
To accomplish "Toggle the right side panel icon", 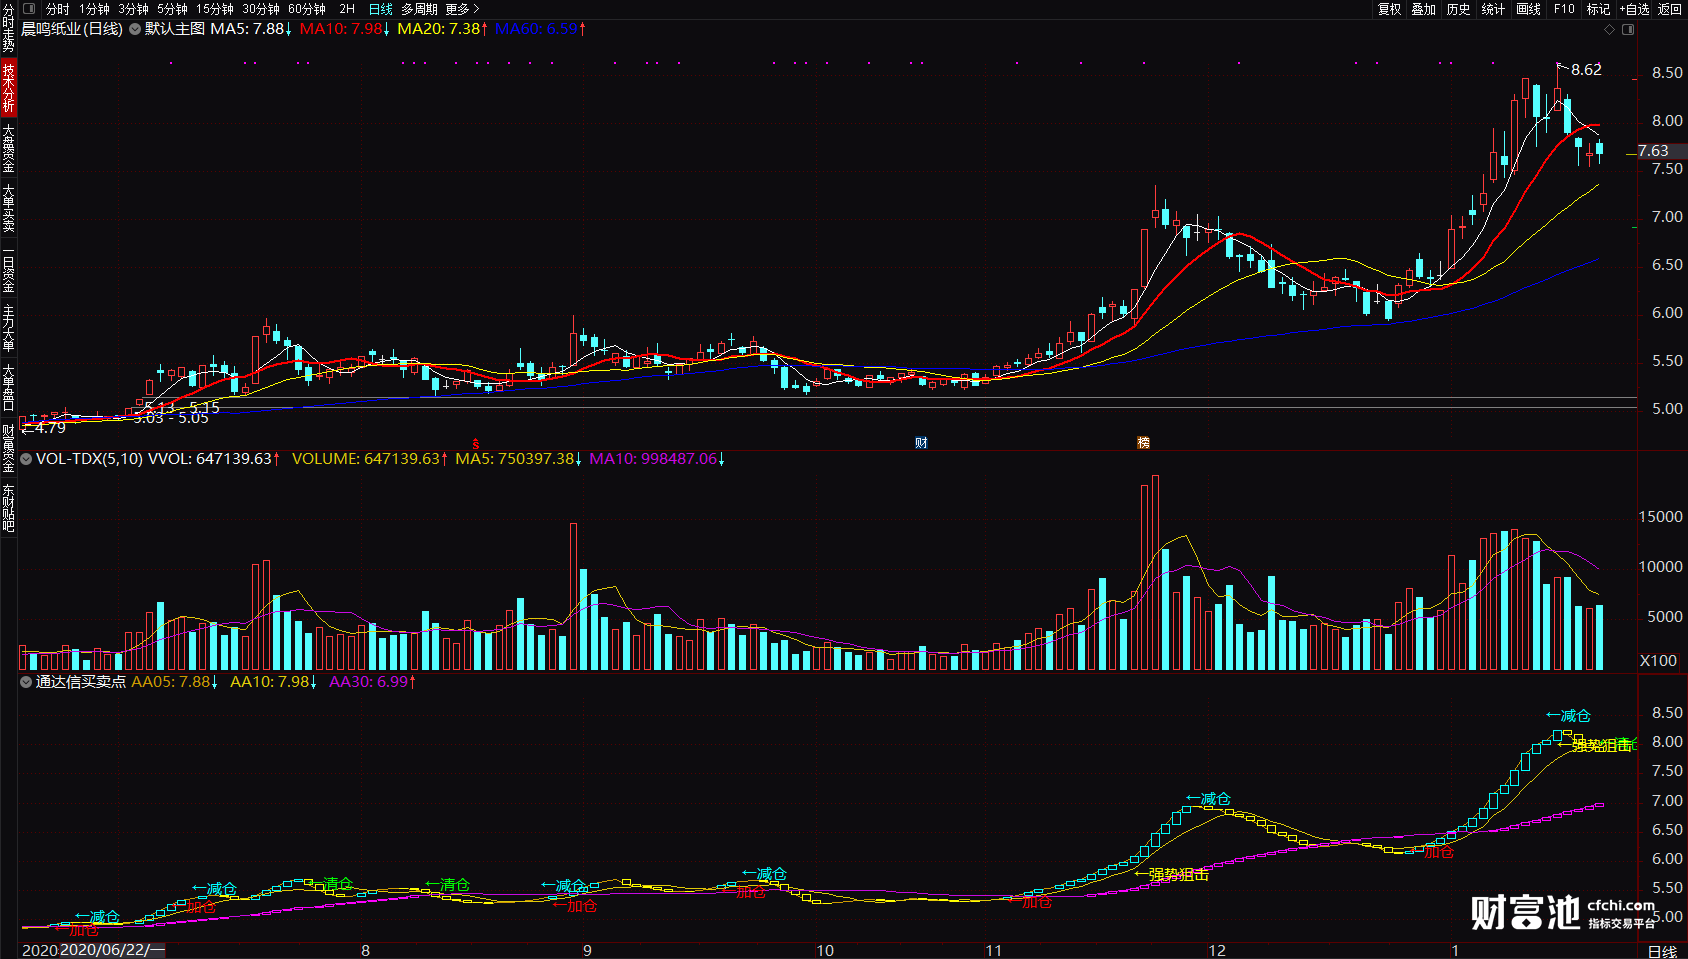I will coord(1628,30).
